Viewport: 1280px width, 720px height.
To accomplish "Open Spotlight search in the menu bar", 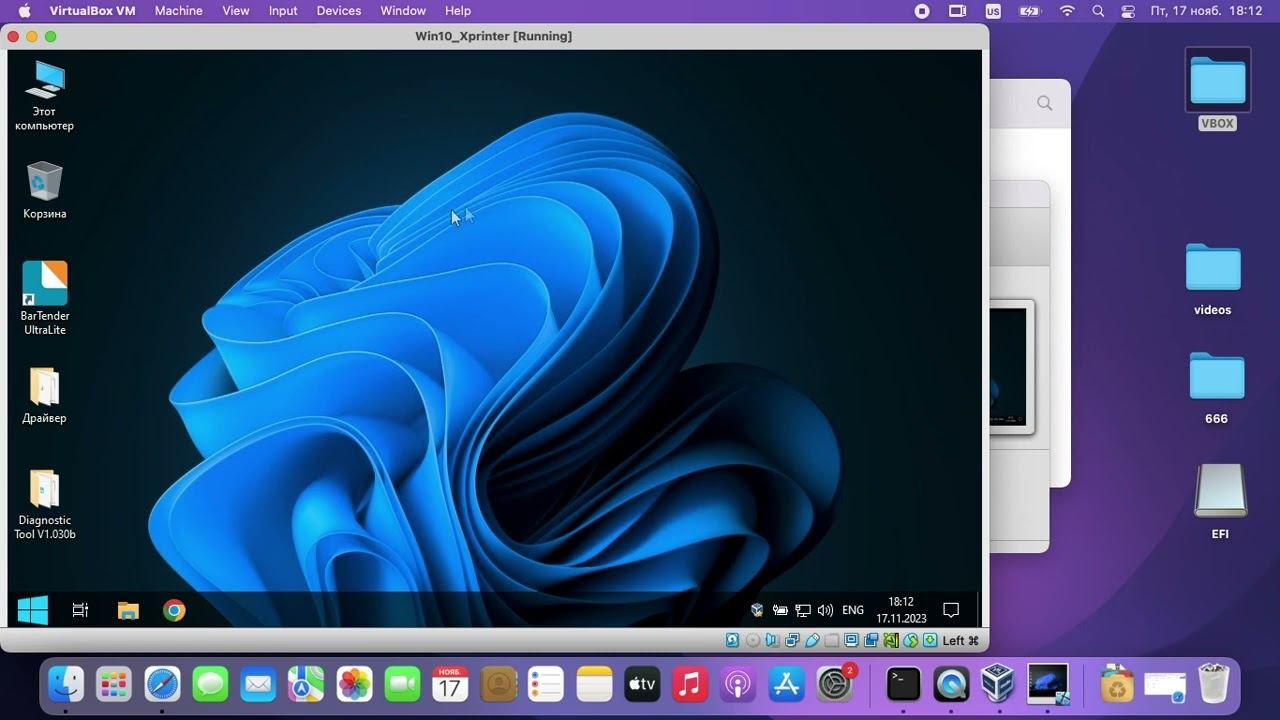I will pyautogui.click(x=1098, y=11).
